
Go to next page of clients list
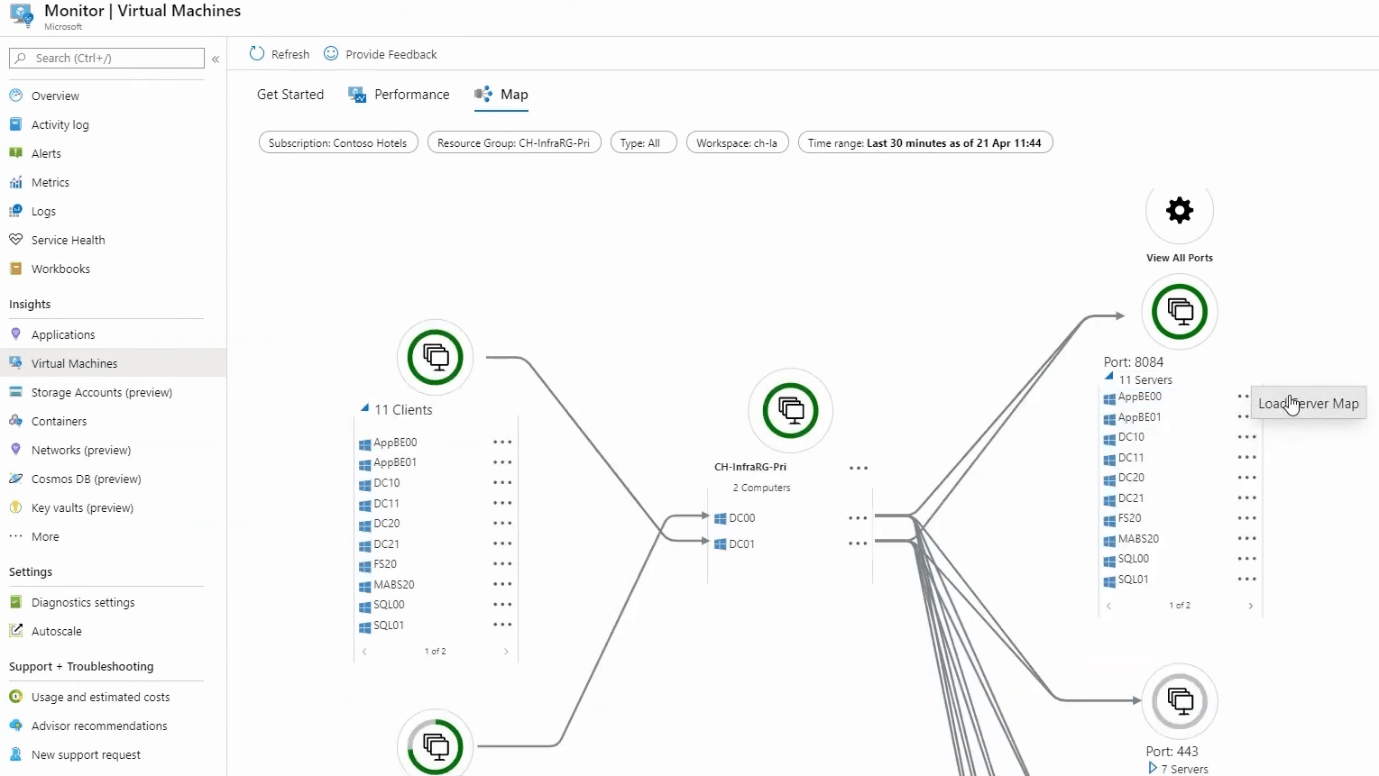pos(506,651)
